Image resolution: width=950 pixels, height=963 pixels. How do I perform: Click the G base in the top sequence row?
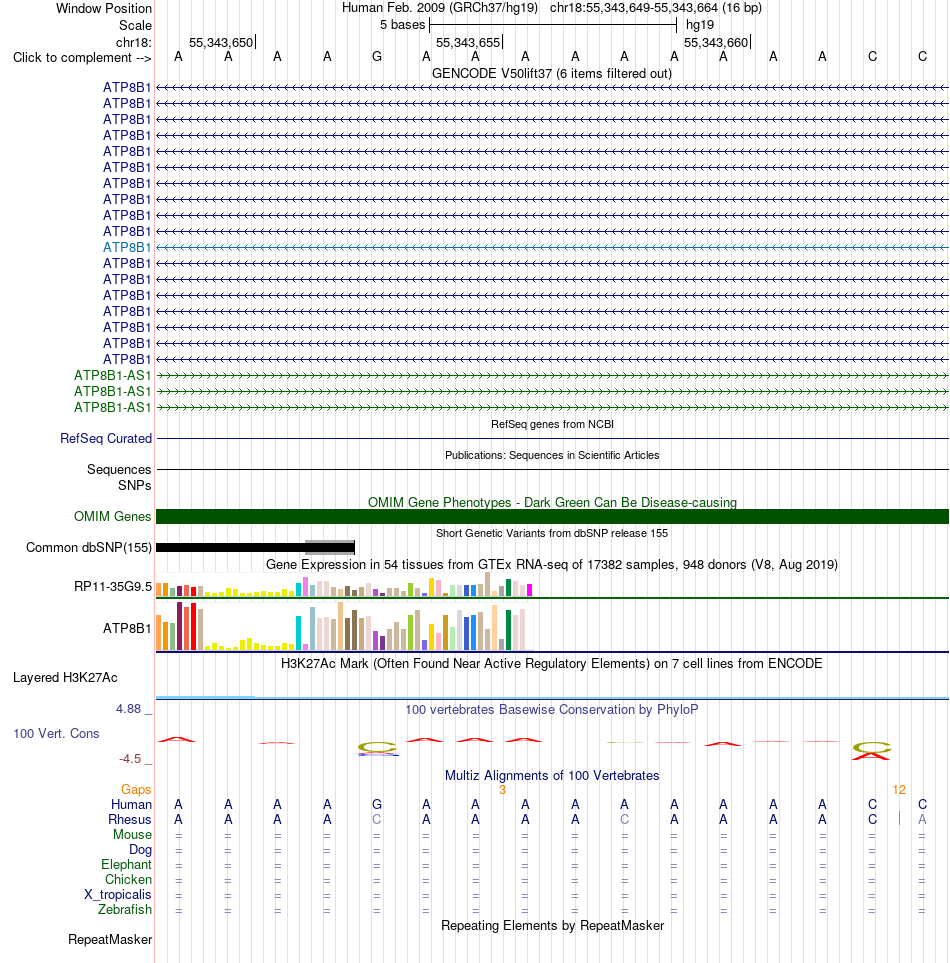(377, 57)
